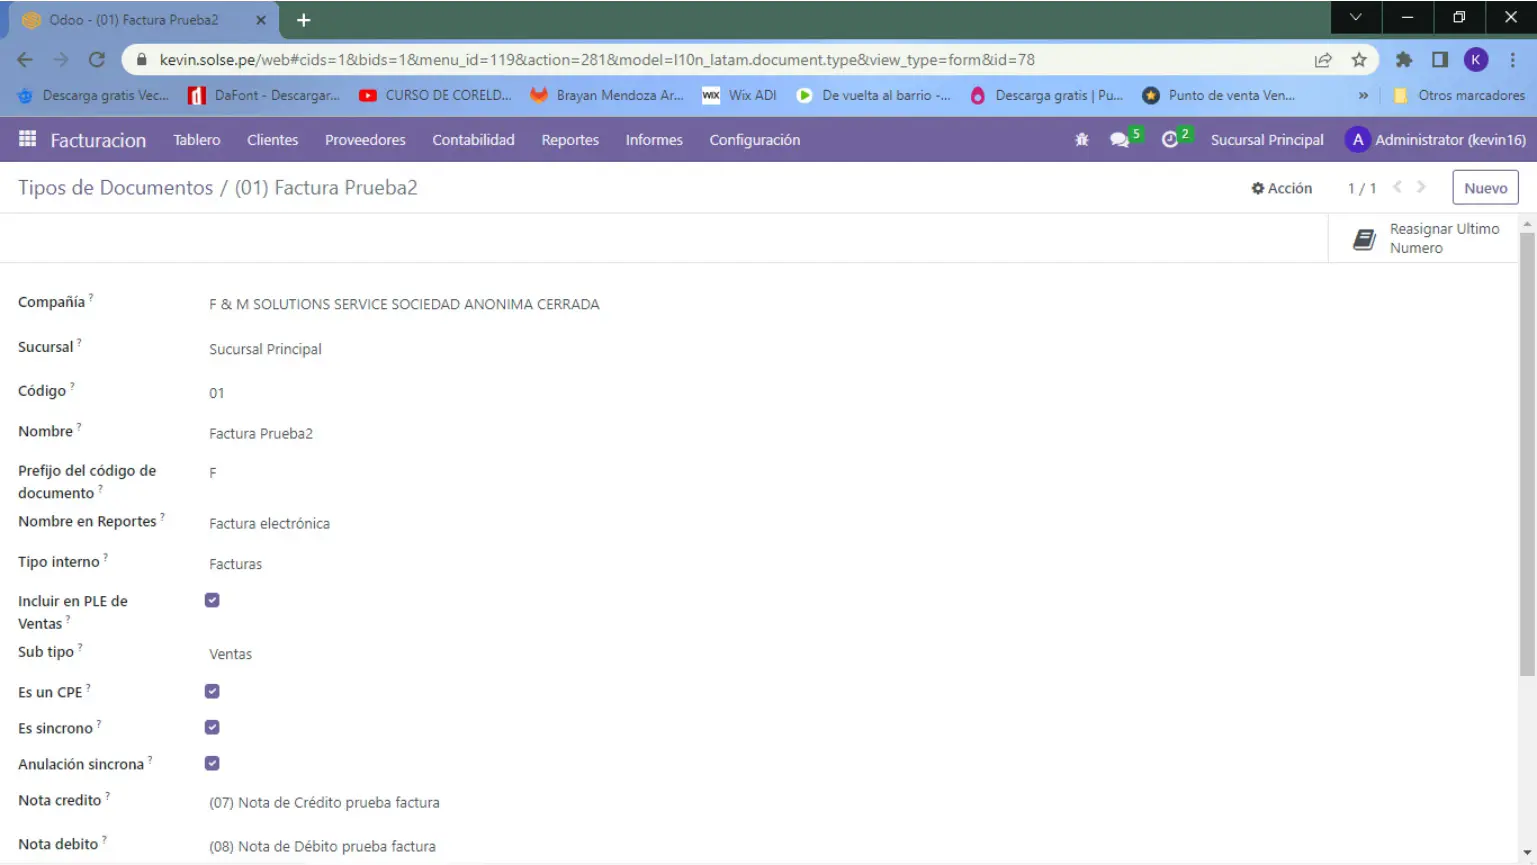Open the Tipo interno Facturas field
Image resolution: width=1537 pixels, height=865 pixels.
coord(235,564)
